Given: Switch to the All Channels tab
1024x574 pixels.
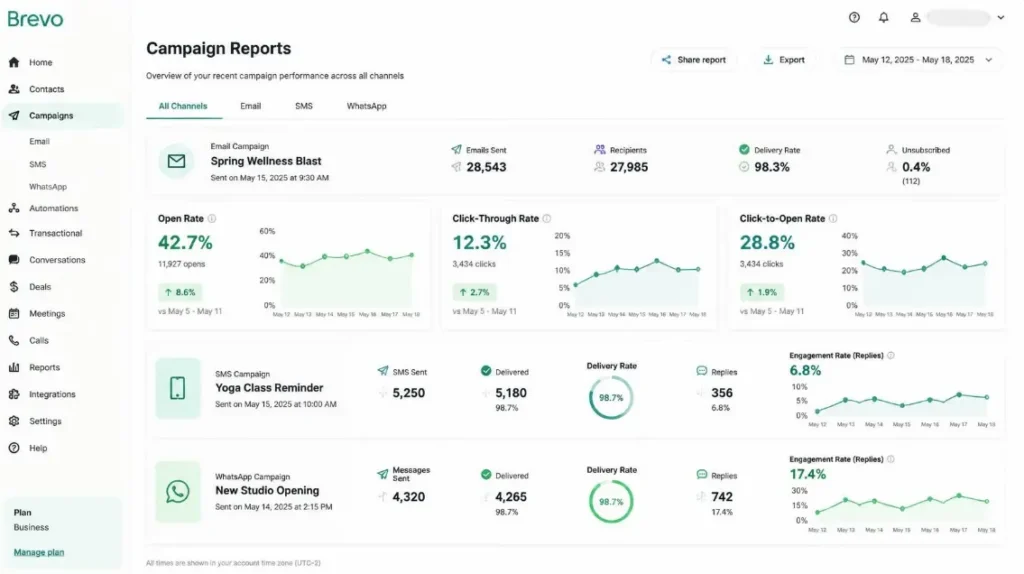Looking at the screenshot, I should click(183, 106).
